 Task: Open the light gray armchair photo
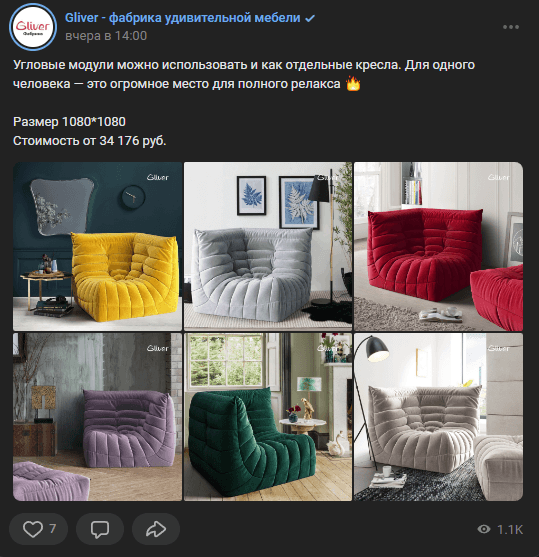[268, 246]
